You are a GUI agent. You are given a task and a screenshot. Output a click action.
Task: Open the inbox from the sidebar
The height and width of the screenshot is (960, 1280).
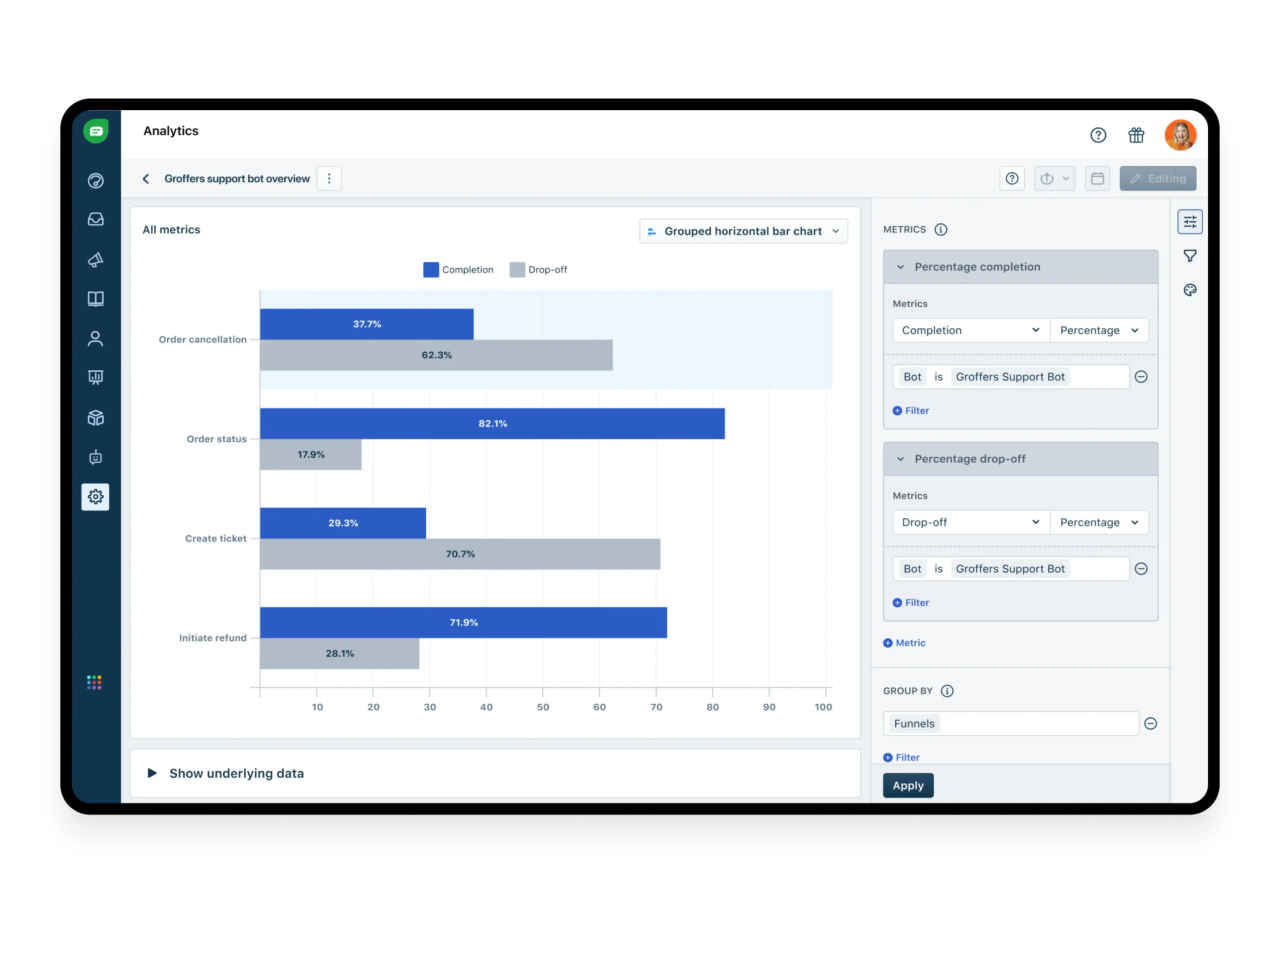(95, 219)
